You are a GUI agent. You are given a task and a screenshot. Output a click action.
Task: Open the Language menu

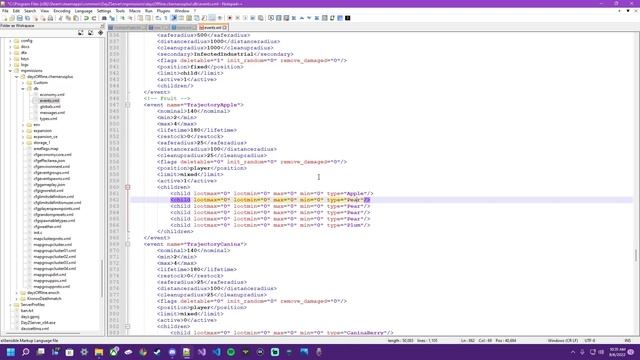[x=83, y=11]
